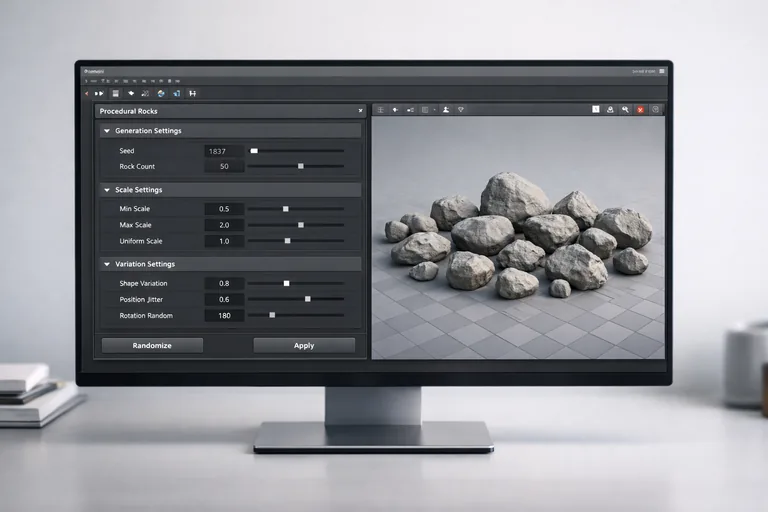Click the wrench icon above the viewport
This screenshot has height=512, width=768.
click(x=625, y=109)
